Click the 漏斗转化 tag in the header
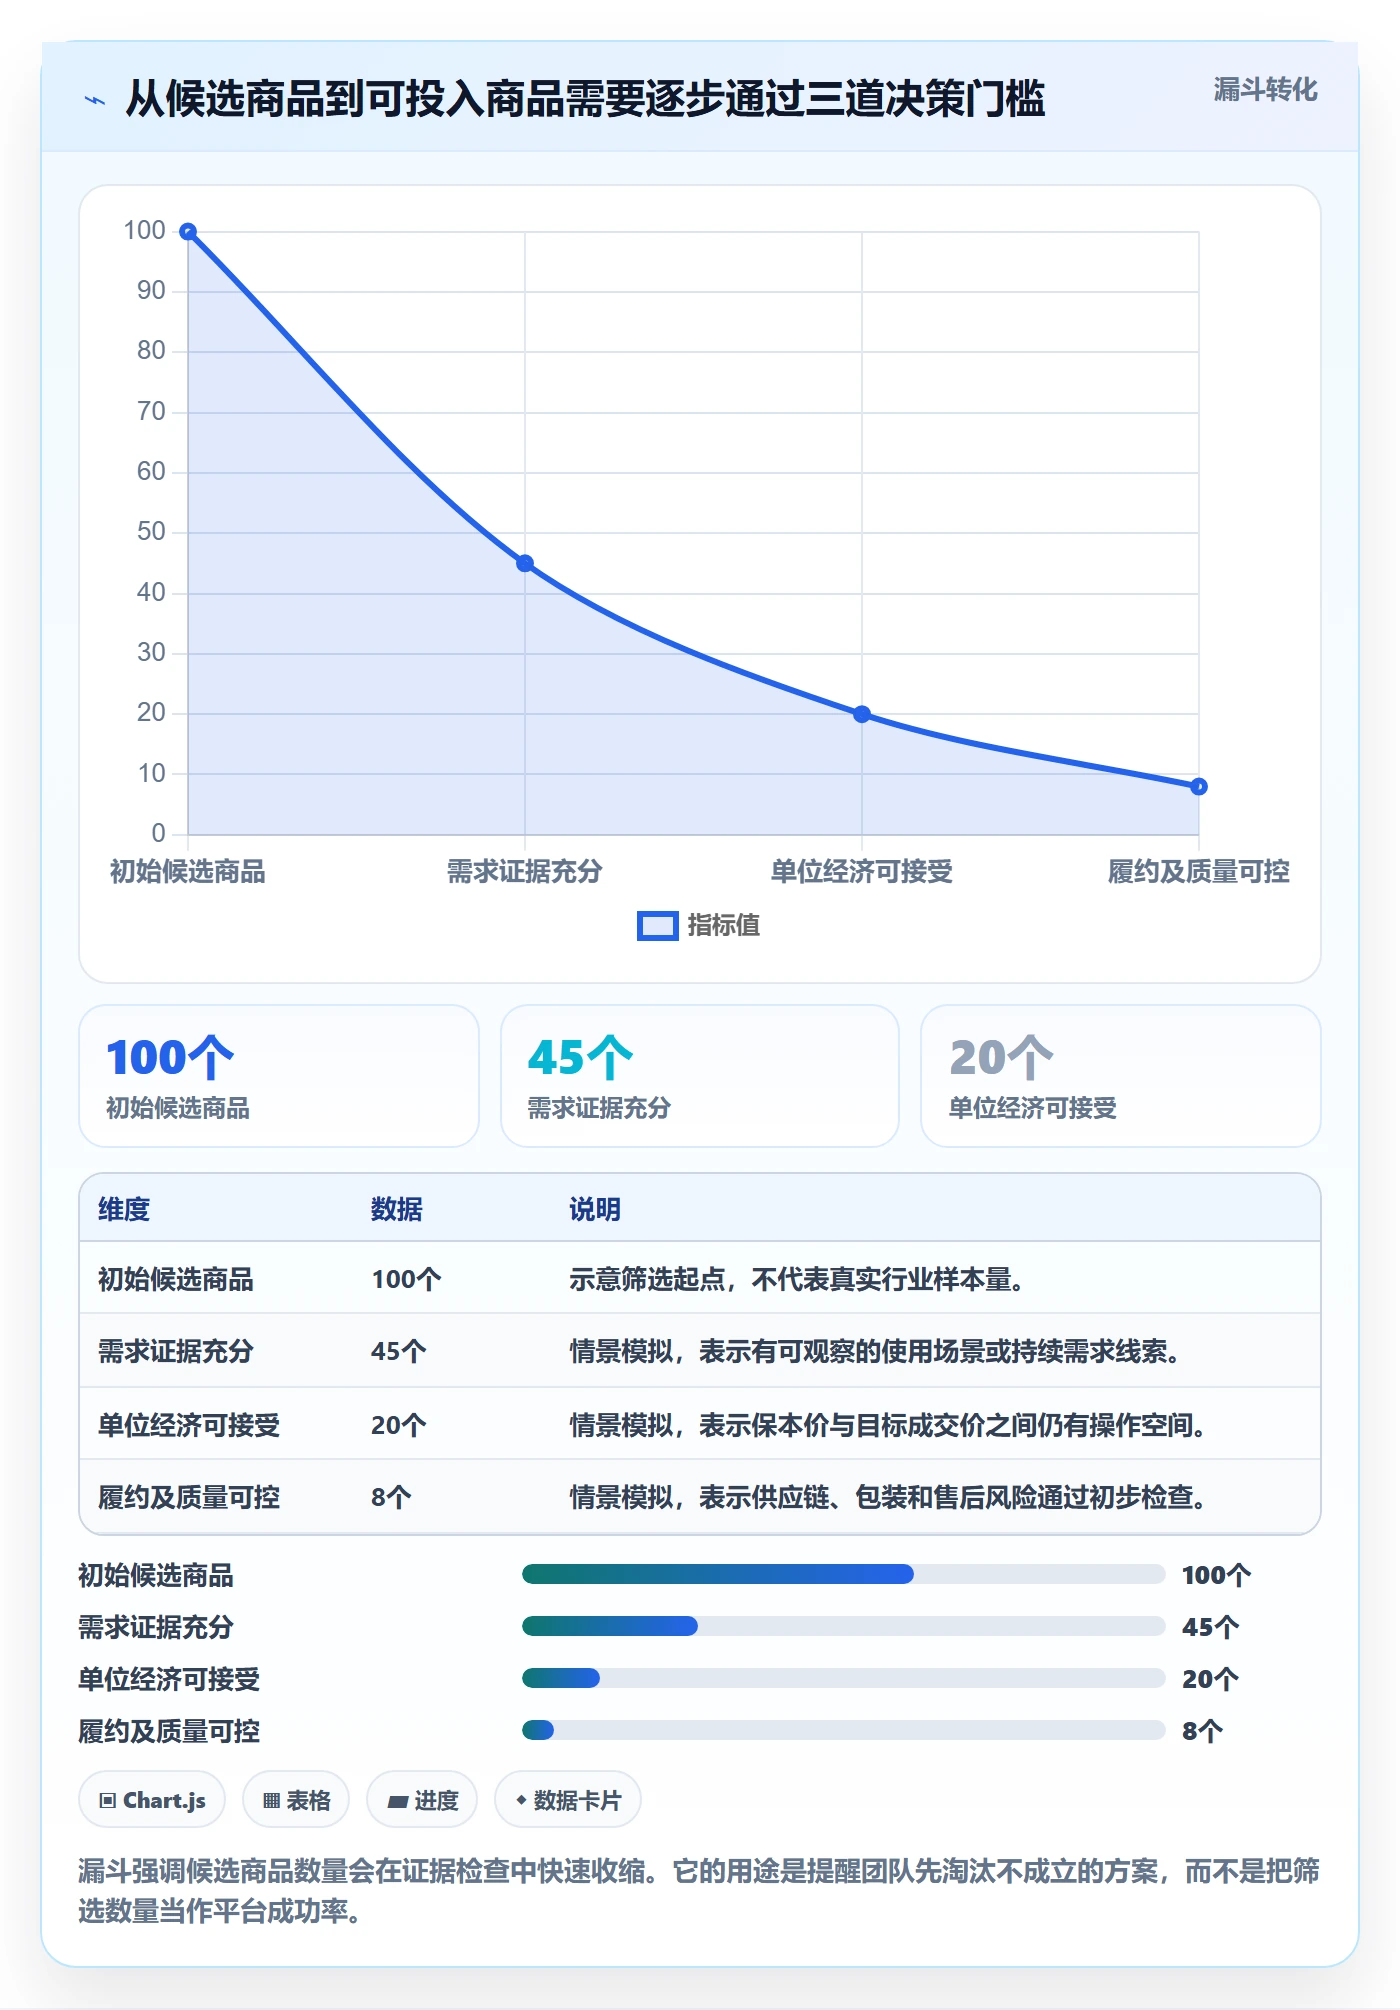This screenshot has width=1400, height=2010. pos(1265,90)
